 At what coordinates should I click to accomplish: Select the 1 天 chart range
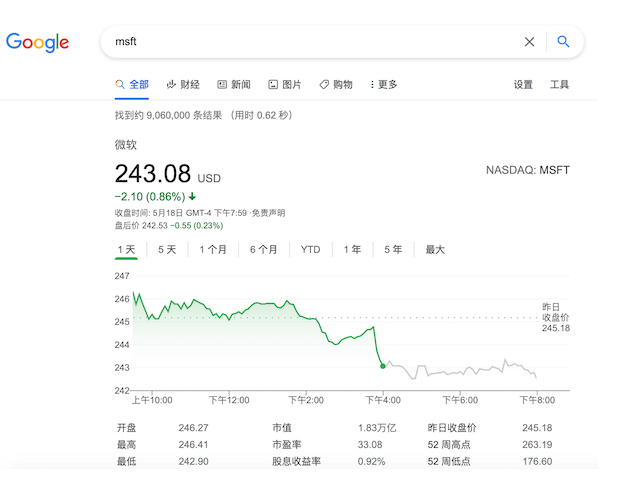point(126,250)
